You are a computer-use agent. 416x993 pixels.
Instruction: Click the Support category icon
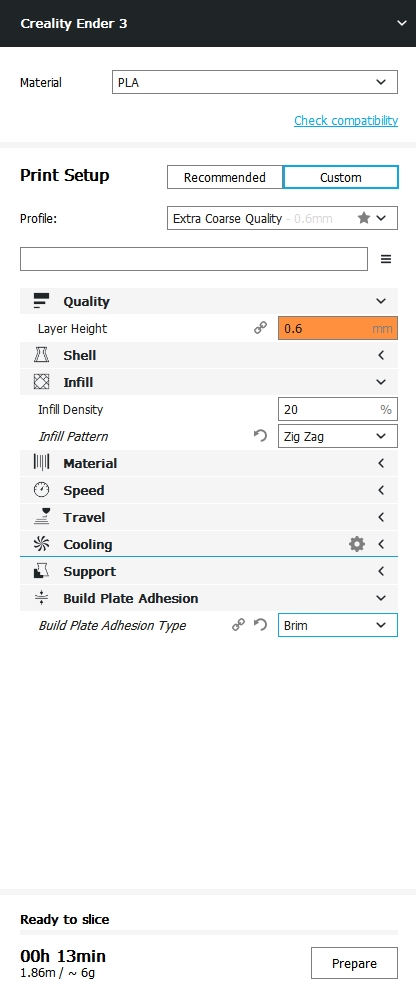(x=41, y=571)
